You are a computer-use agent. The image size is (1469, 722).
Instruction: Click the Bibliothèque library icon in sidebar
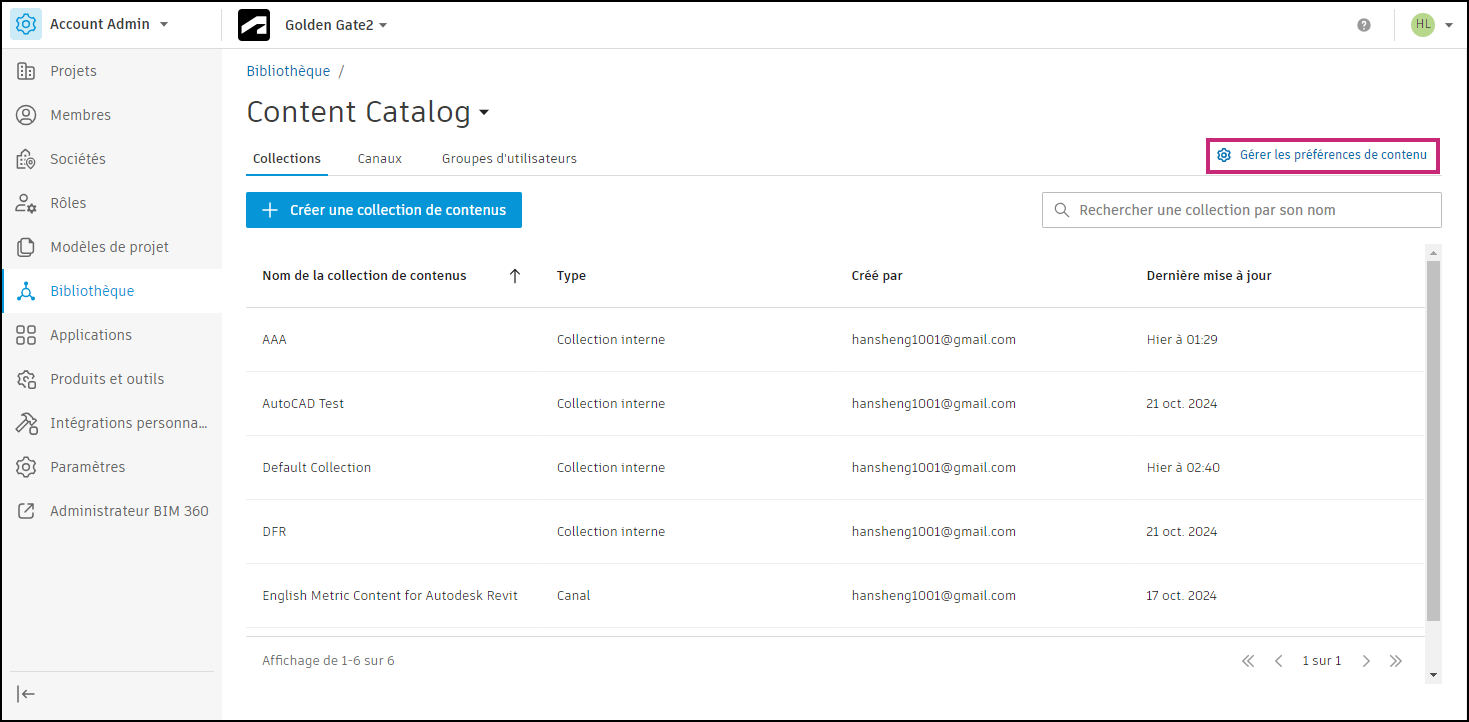click(x=26, y=291)
